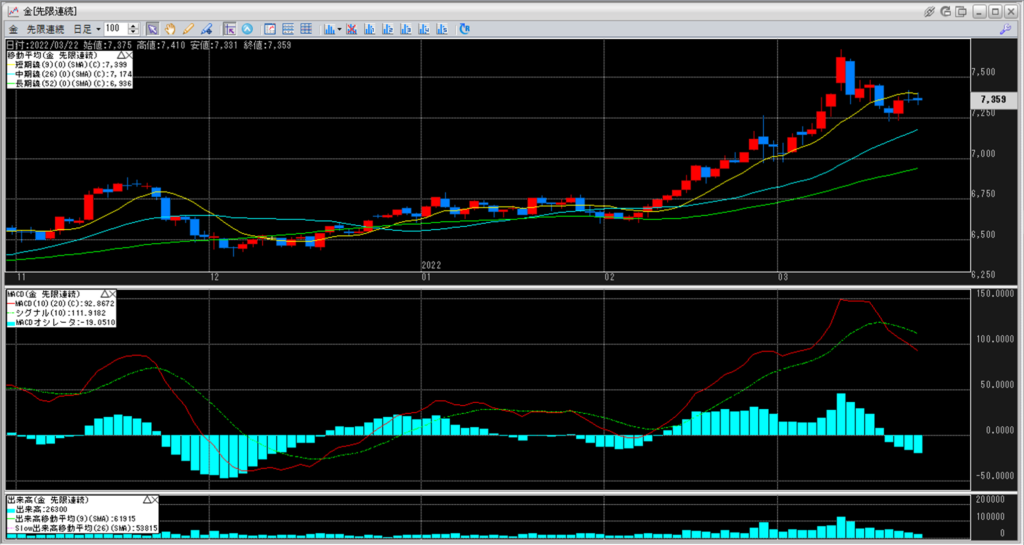Click the circular blue scroll-up icon
This screenshot has height=545, width=1024.
pos(249,29)
